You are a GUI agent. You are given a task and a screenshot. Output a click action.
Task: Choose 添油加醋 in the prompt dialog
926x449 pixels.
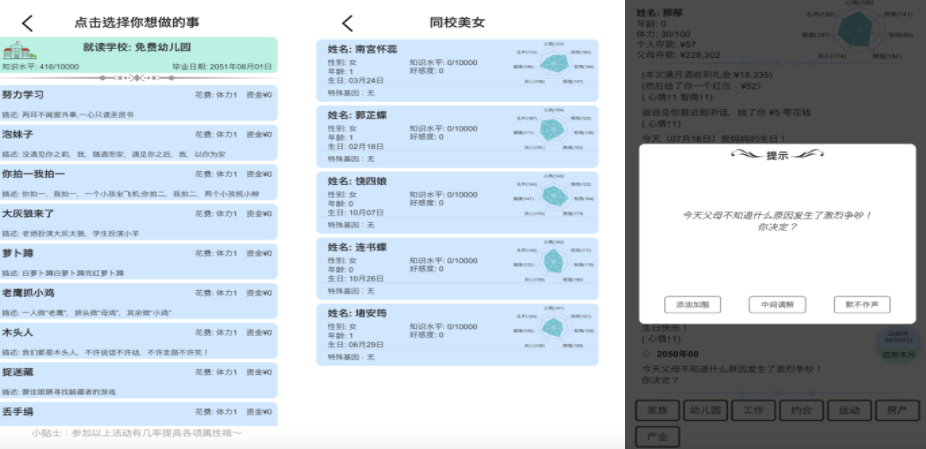click(692, 305)
